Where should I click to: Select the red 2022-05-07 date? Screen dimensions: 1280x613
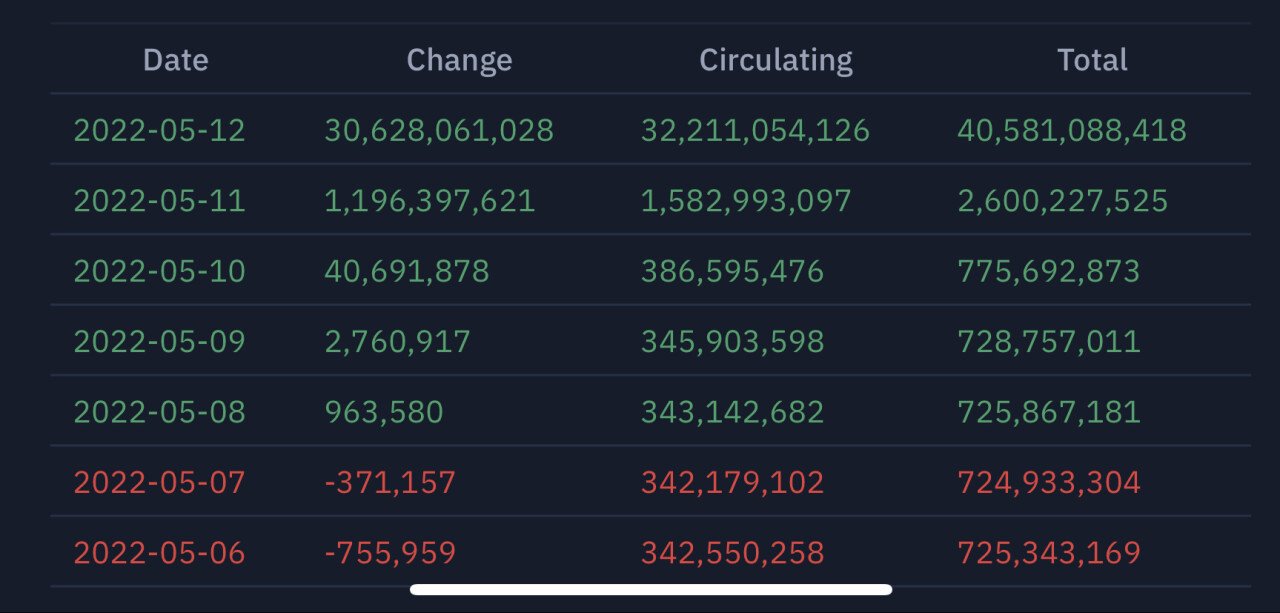(160, 483)
